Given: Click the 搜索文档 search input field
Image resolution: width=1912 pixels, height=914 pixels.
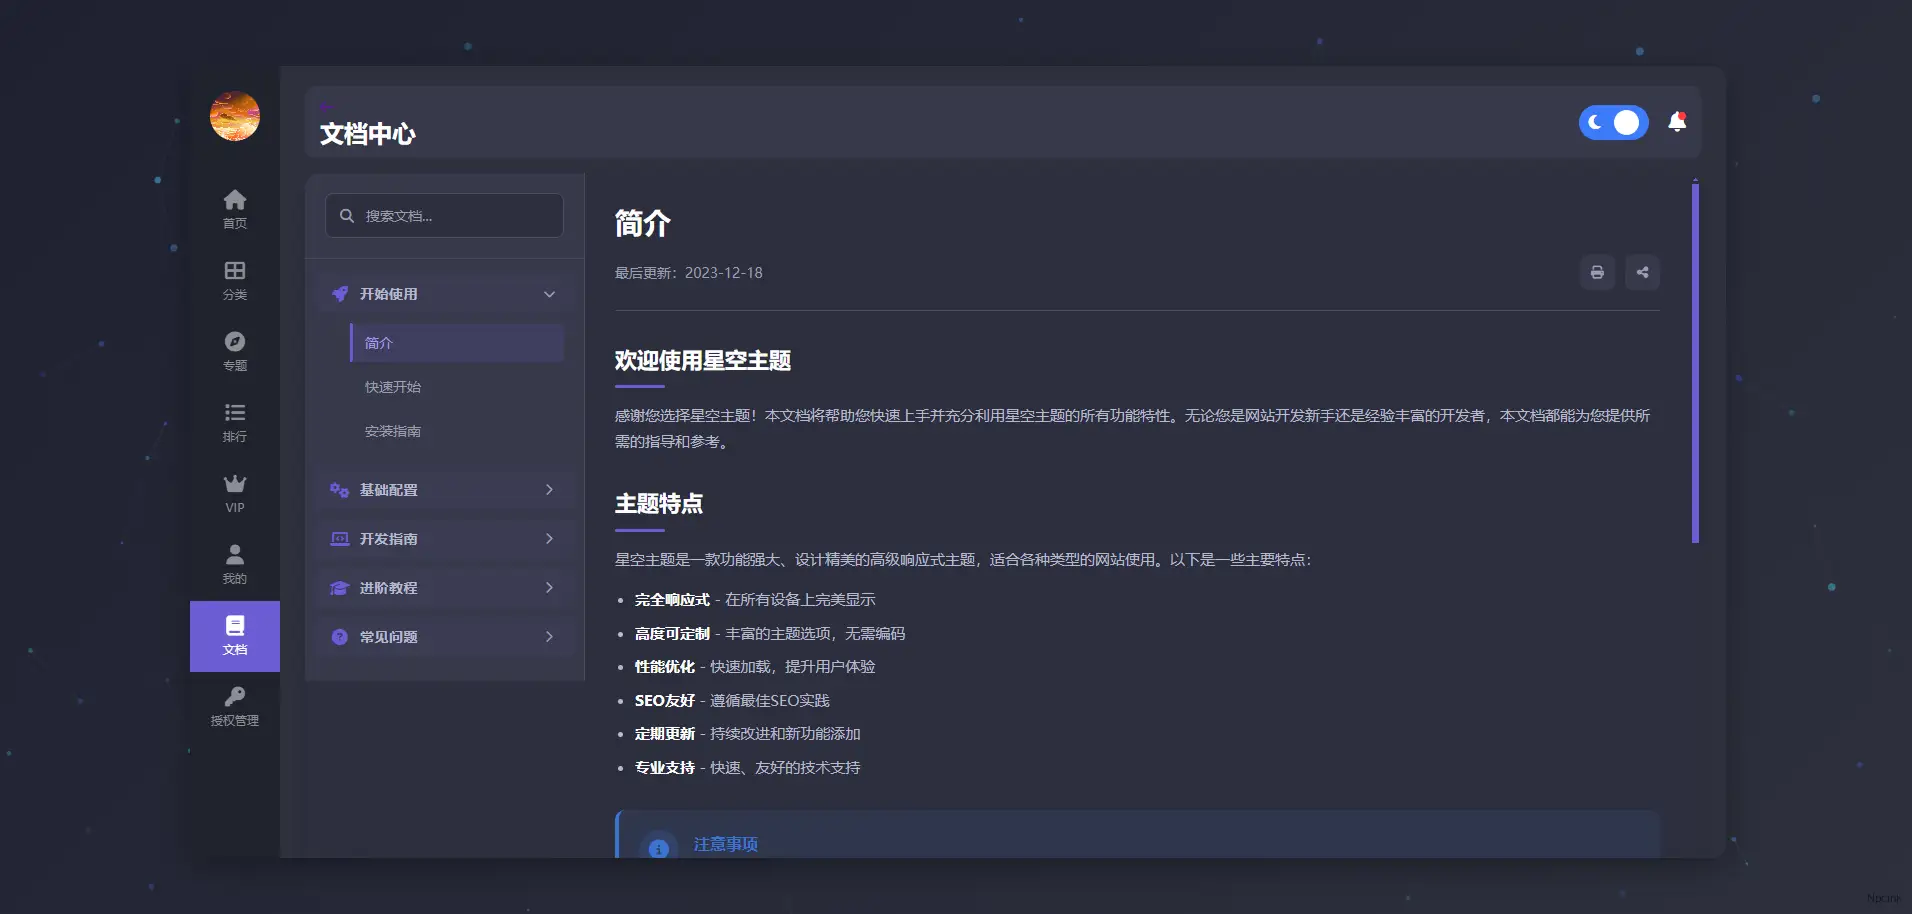Looking at the screenshot, I should pyautogui.click(x=444, y=215).
